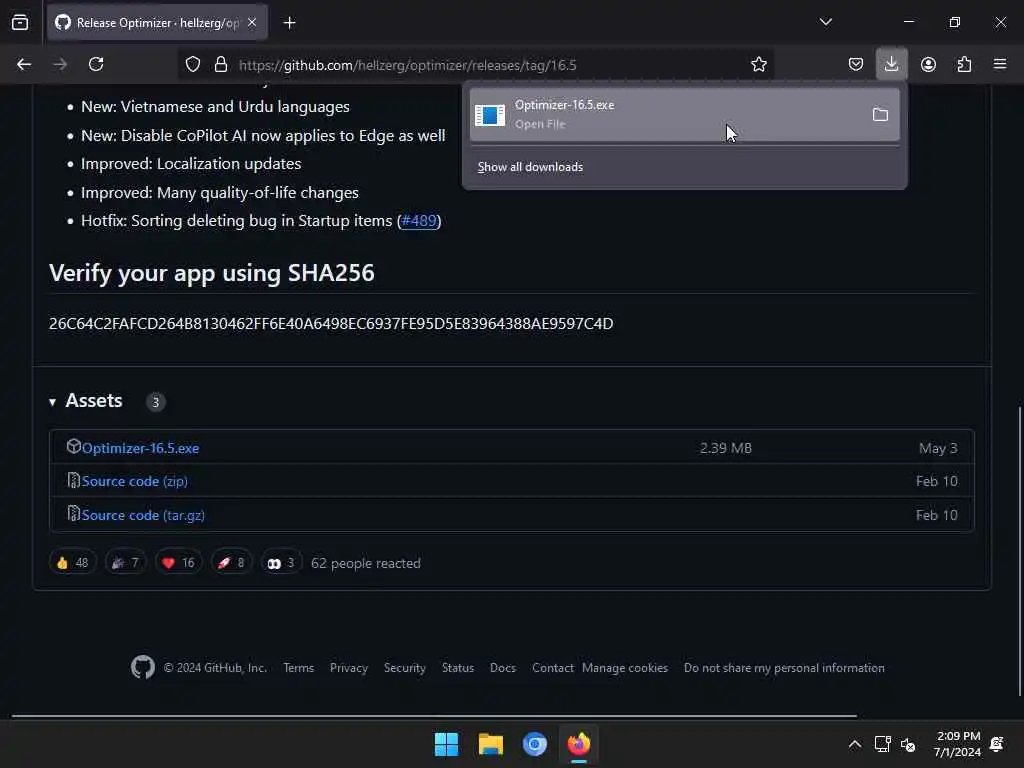Open the extensions puzzle icon
The height and width of the screenshot is (768, 1024).
click(x=964, y=64)
